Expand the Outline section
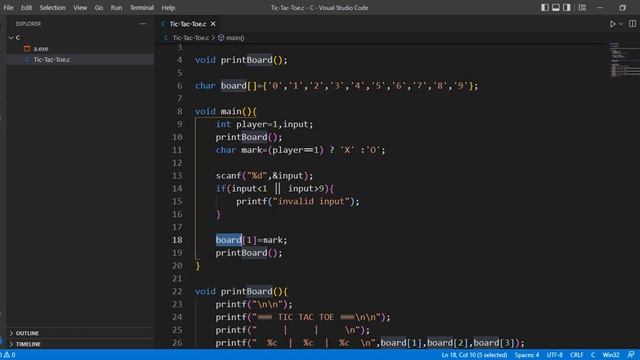 pyautogui.click(x=27, y=333)
